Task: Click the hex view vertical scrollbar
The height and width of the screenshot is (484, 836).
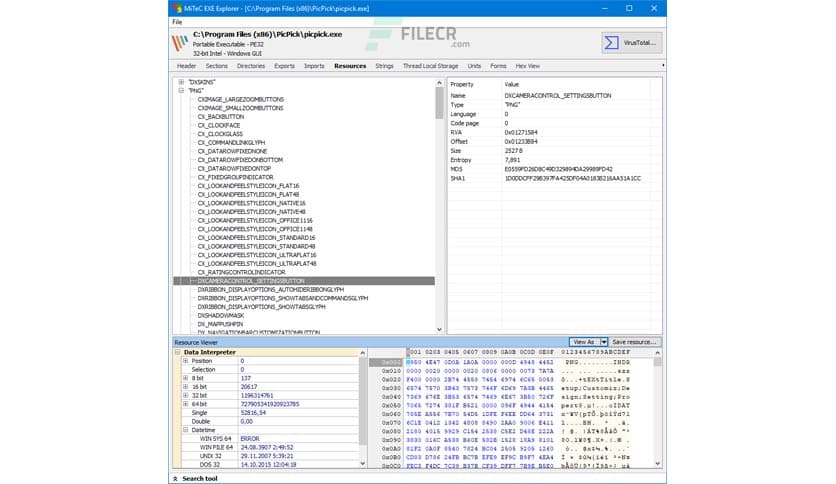Action: [x=657, y=408]
